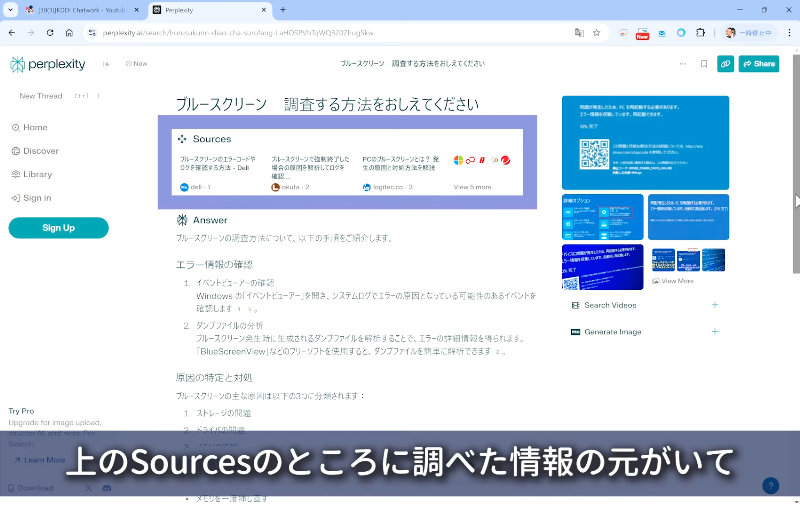Open the three-dots more options menu

[683, 64]
